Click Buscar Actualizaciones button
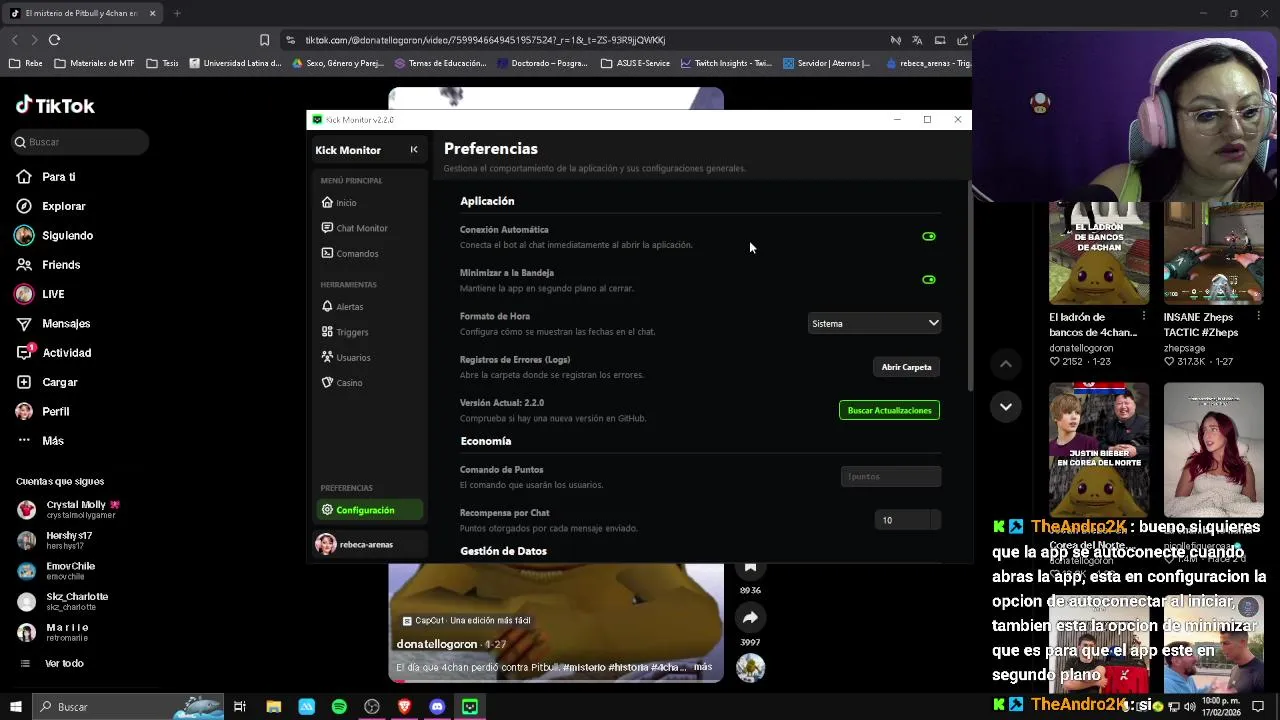This screenshot has height=720, width=1280. [889, 410]
